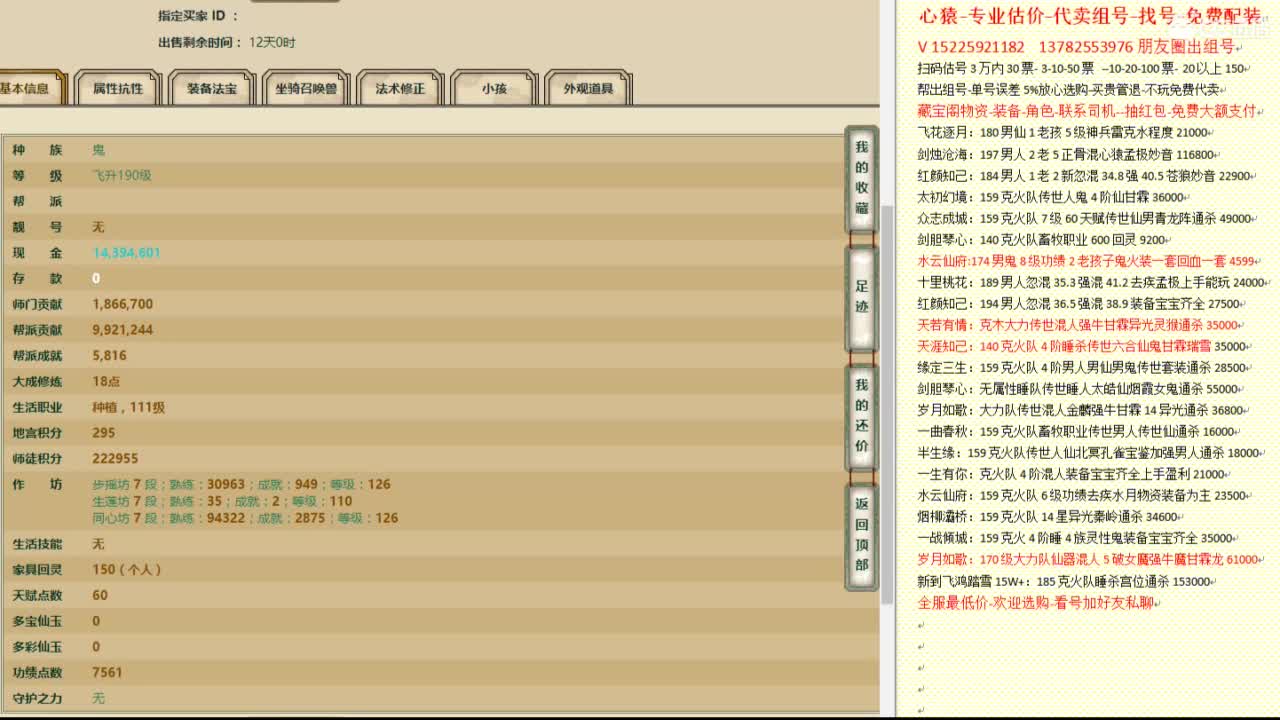This screenshot has width=1280, height=720.
Task: Click 返回顶部 to go back to top
Action: pos(861,527)
